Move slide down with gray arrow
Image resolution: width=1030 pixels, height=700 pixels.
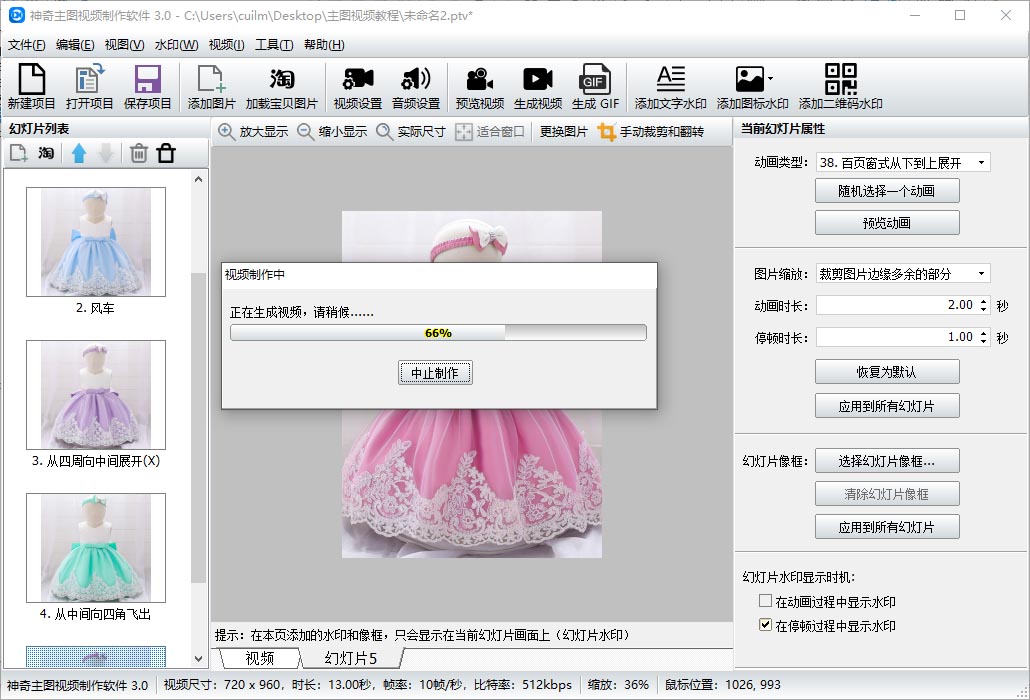tap(106, 154)
